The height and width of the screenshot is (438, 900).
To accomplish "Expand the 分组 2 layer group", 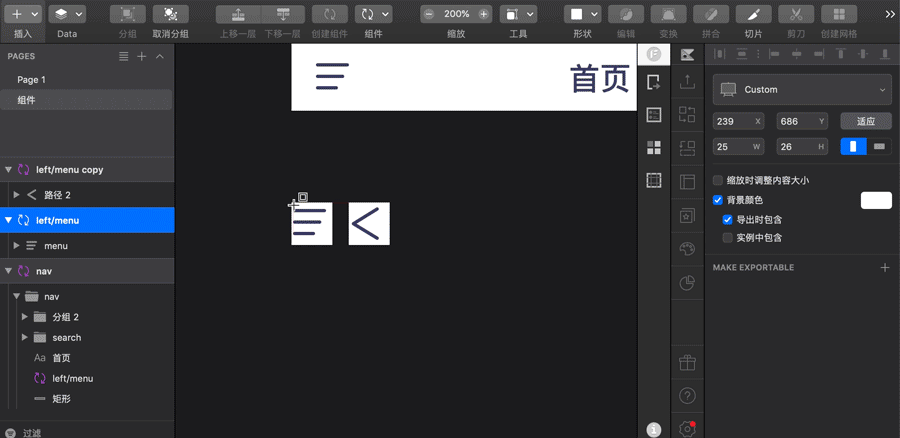I will [x=25, y=317].
